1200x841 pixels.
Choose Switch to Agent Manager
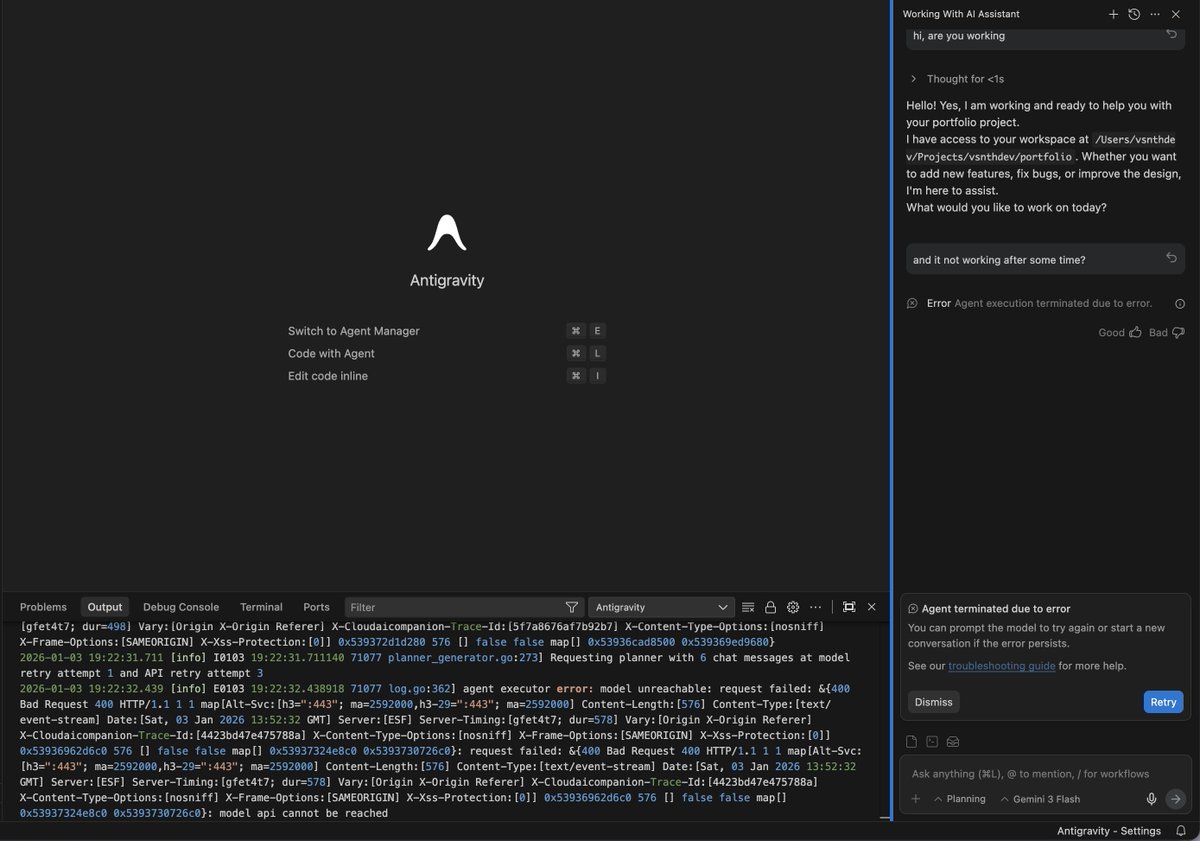pos(446,331)
